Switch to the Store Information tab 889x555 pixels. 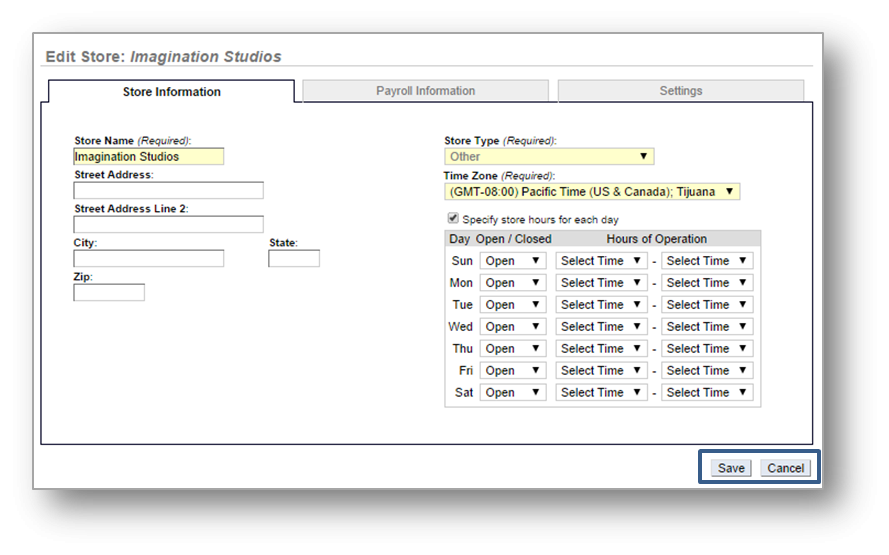(x=171, y=91)
